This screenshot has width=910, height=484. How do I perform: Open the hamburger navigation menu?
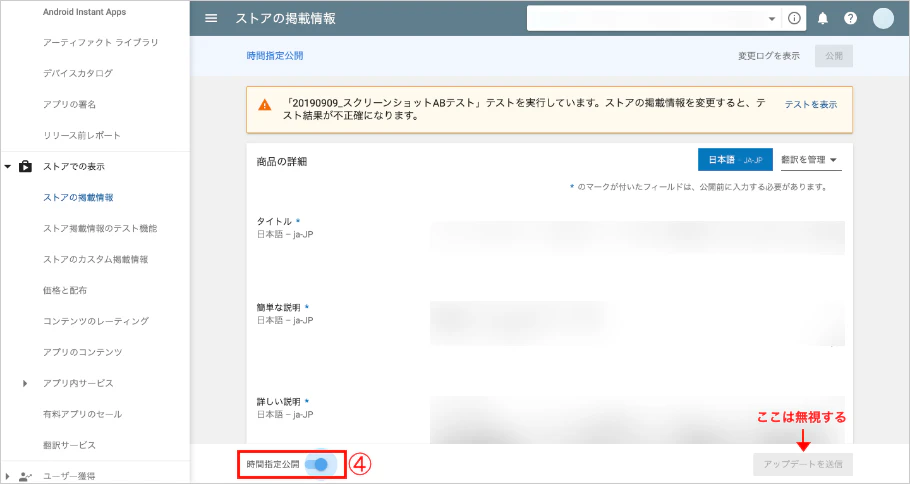click(212, 19)
